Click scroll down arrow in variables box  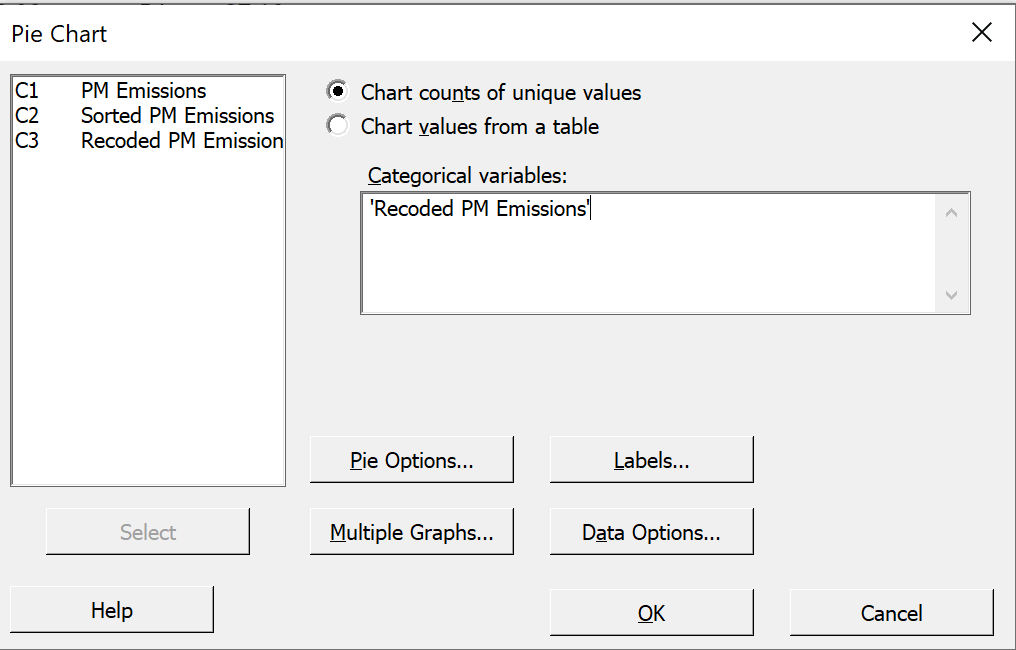tap(951, 295)
